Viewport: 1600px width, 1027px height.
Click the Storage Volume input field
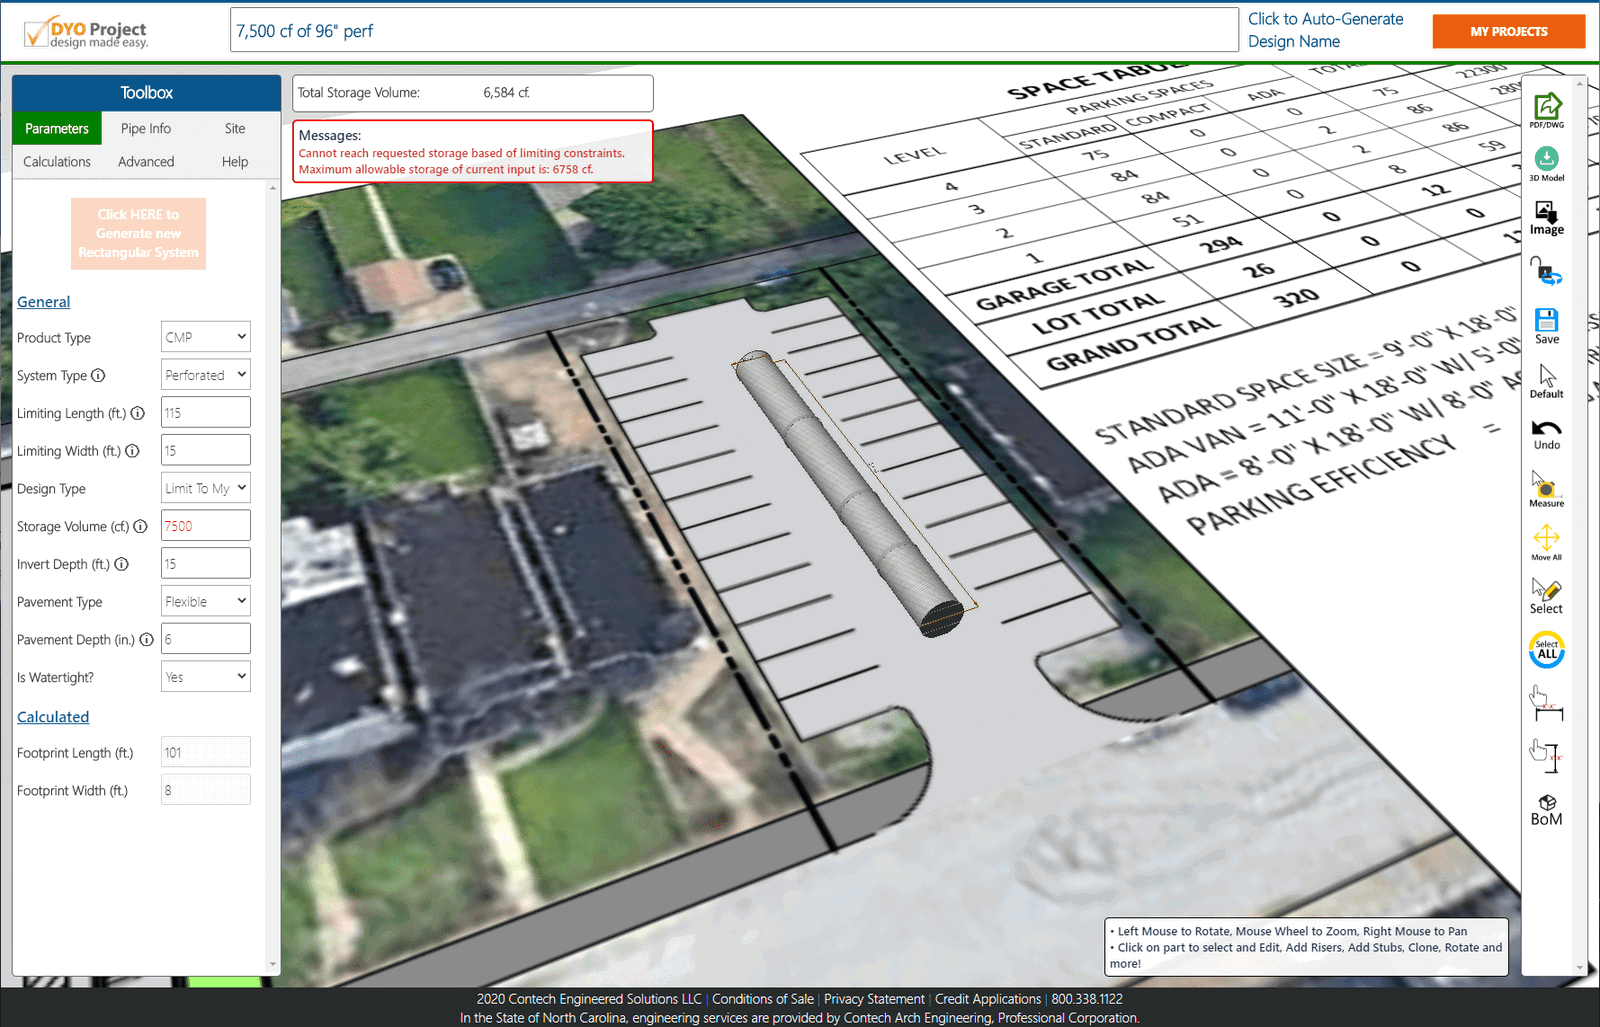[205, 526]
